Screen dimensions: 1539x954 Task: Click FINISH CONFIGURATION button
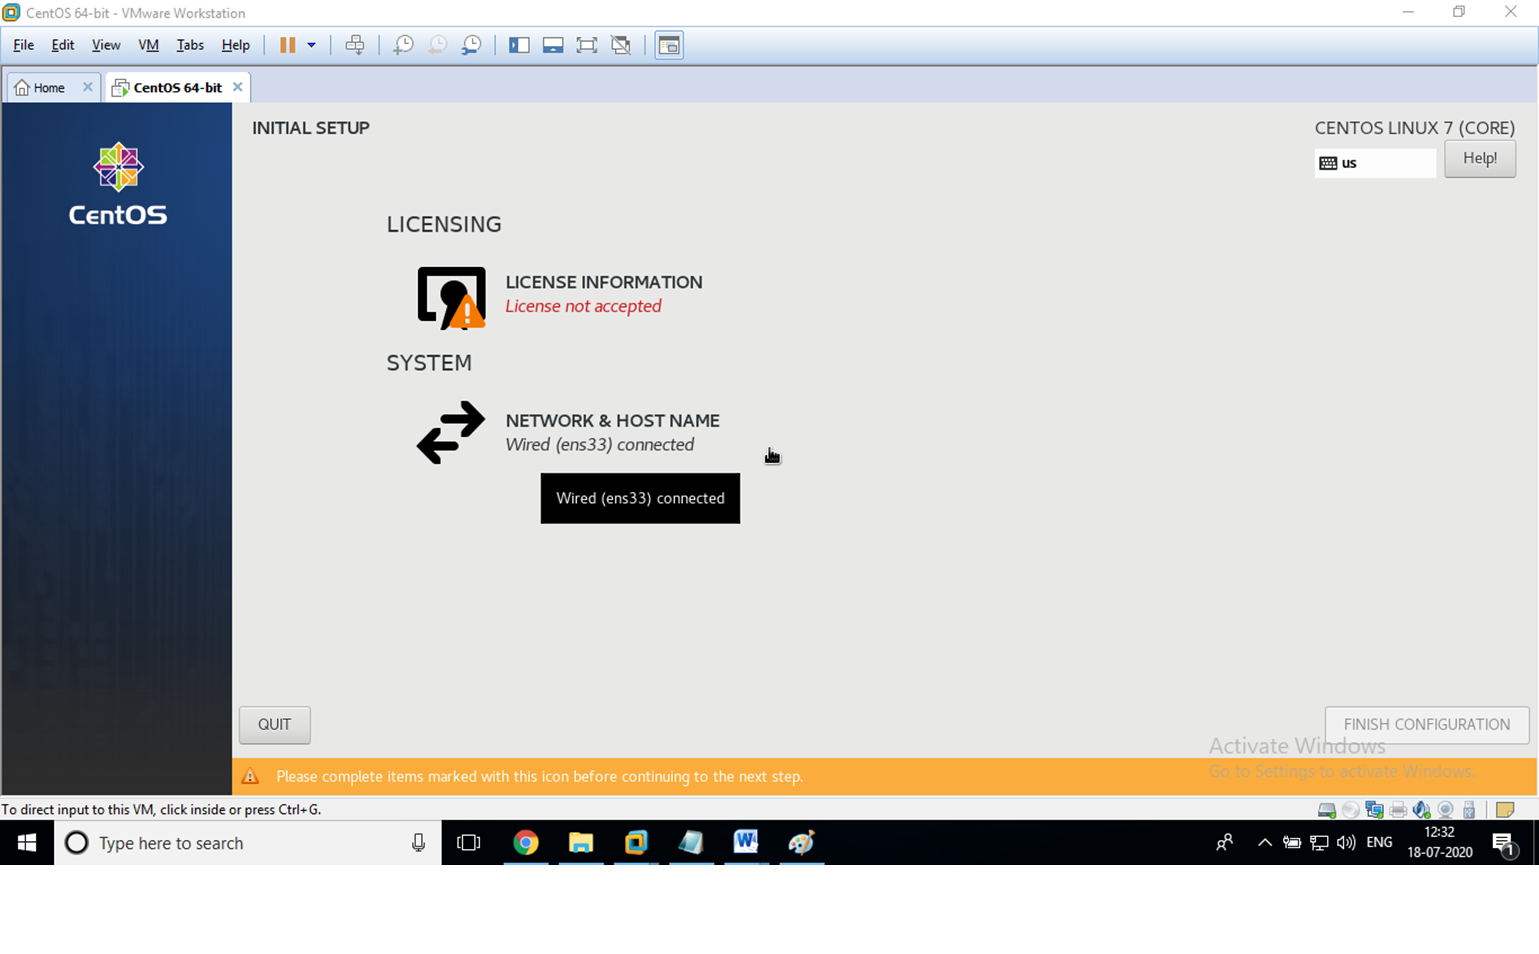(1427, 724)
